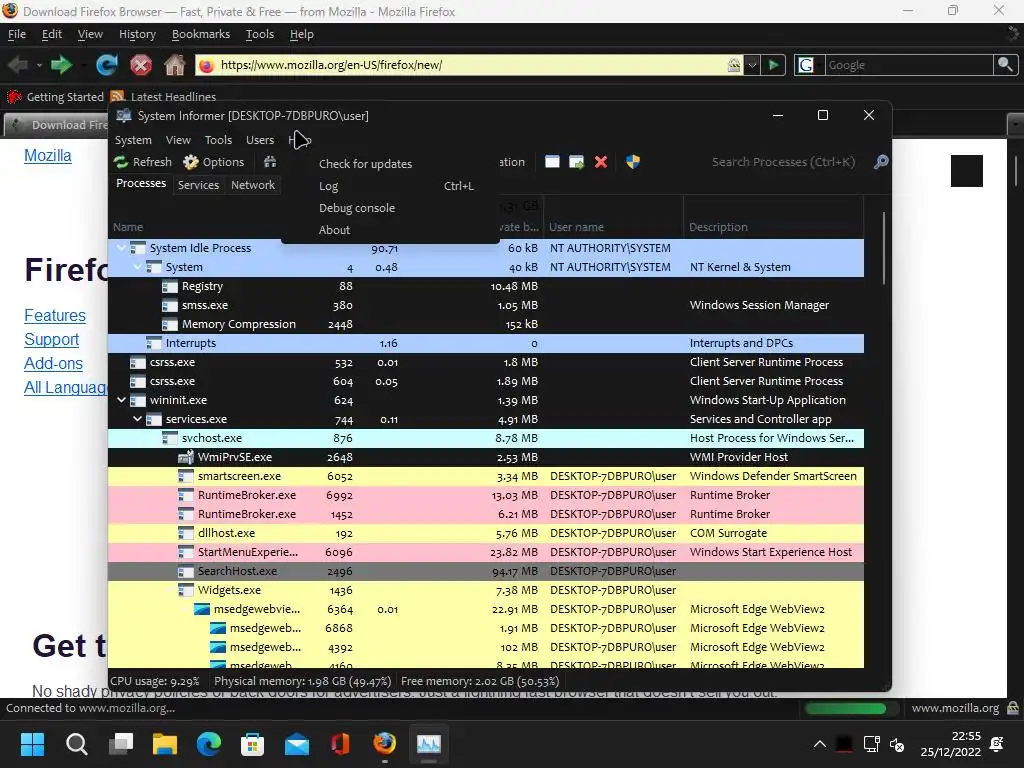Click the Features link on page
The image size is (1024, 768).
(x=55, y=315)
